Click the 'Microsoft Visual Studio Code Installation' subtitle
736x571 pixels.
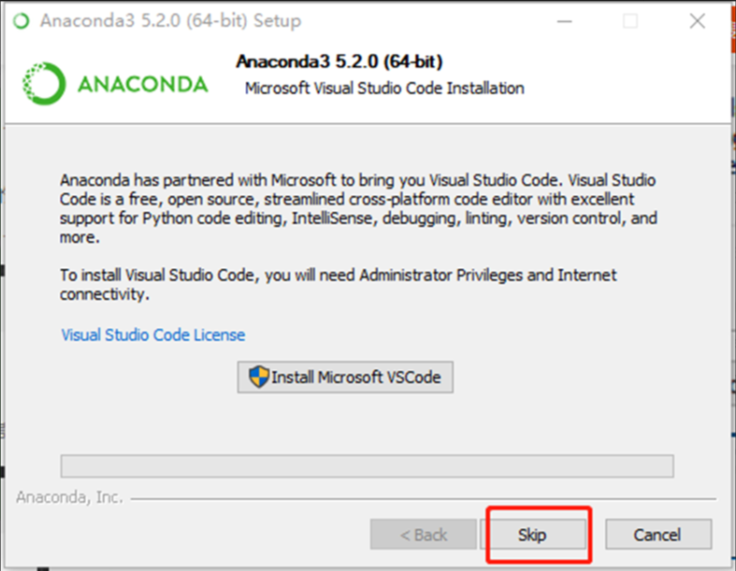coord(384,88)
